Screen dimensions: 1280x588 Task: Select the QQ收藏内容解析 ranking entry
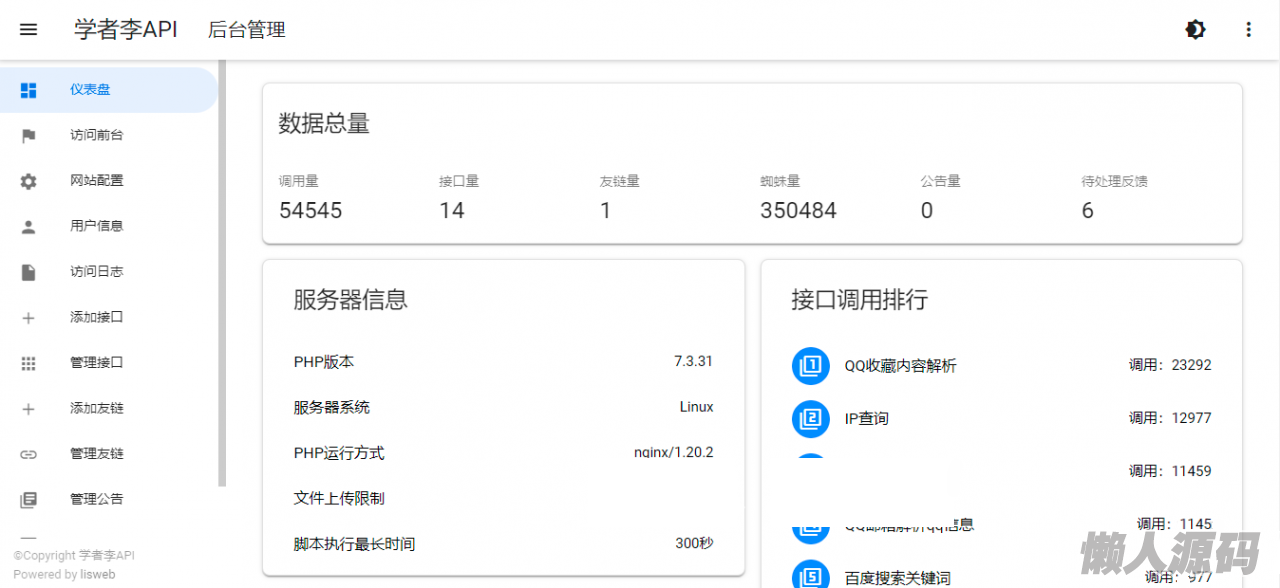tap(900, 366)
